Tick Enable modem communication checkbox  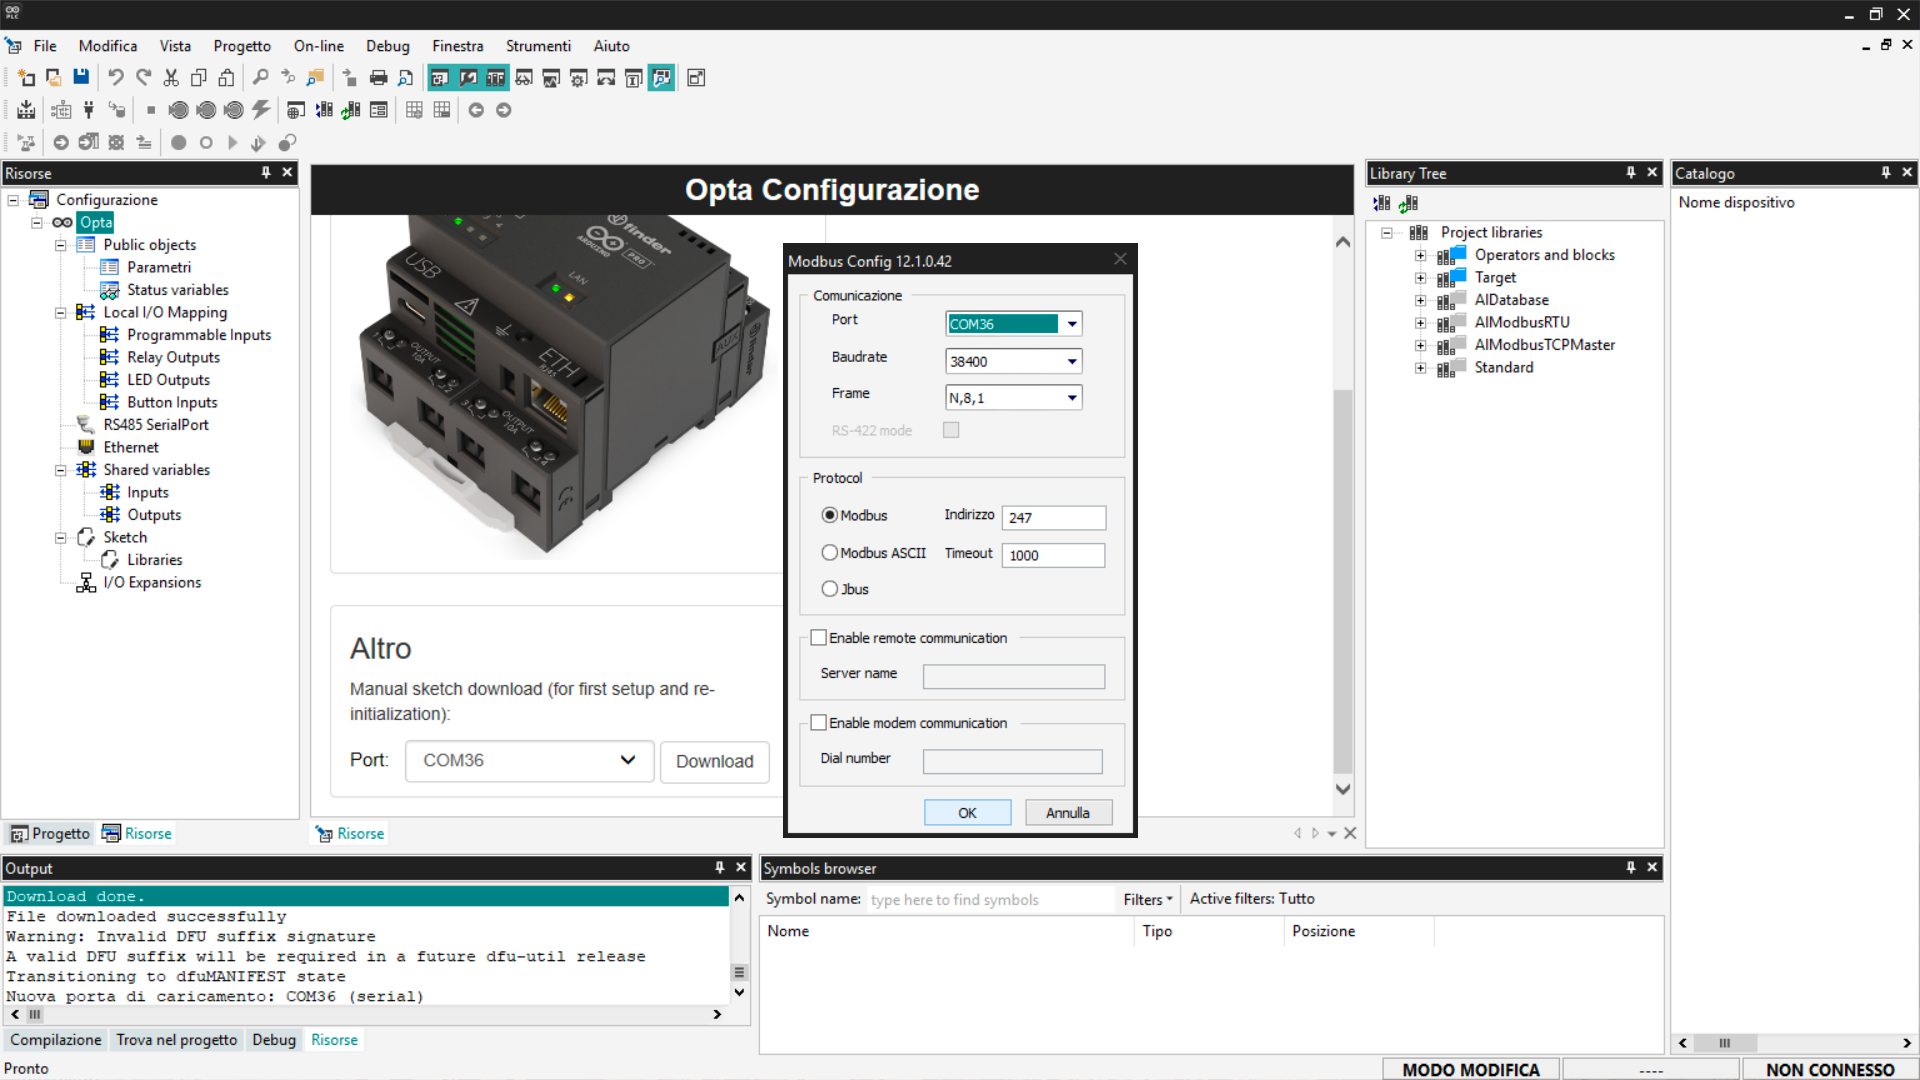(819, 723)
